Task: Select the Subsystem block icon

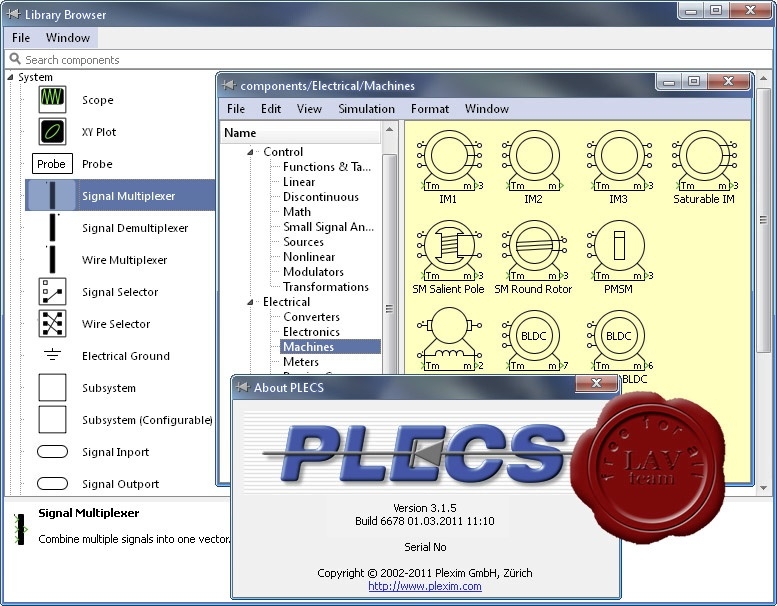Action: pos(52,387)
